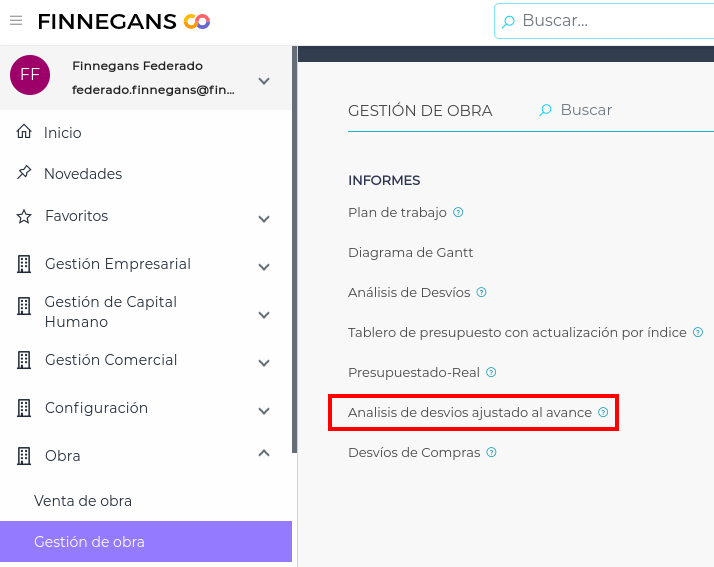Open the user account dropdown arrow

coord(264,80)
